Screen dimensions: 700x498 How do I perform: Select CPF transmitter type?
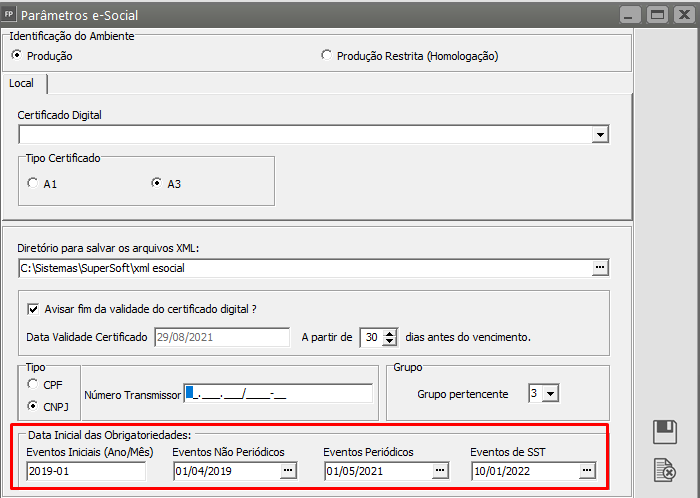tap(34, 384)
